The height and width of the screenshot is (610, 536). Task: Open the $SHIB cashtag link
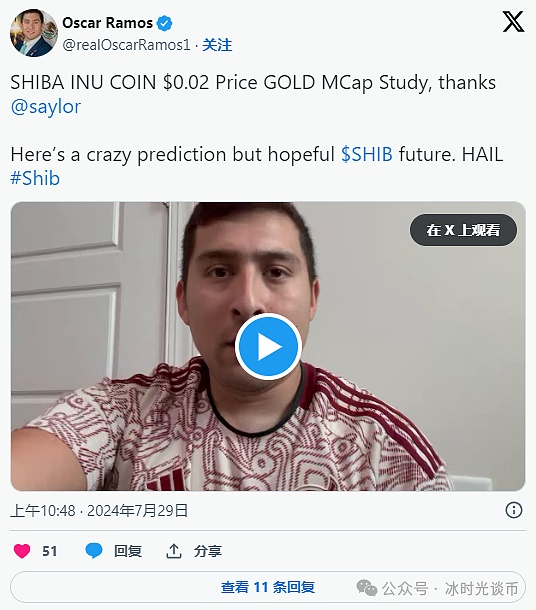tap(367, 154)
